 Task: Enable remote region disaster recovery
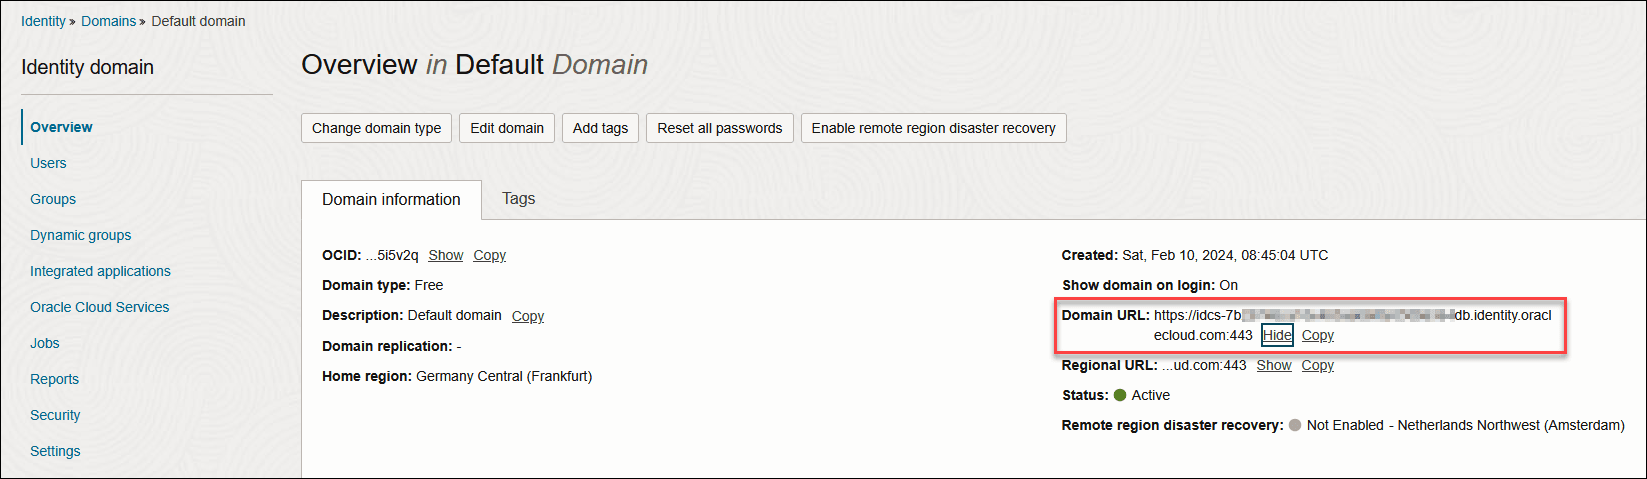tap(933, 128)
